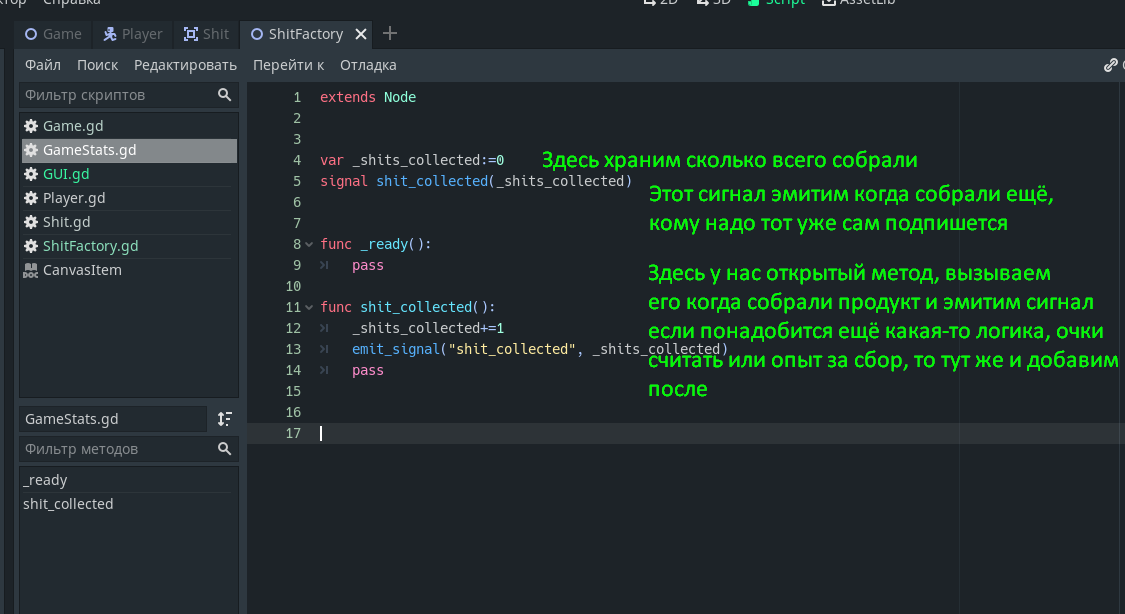Toggle alphabetical sorting of methods list

(225, 419)
